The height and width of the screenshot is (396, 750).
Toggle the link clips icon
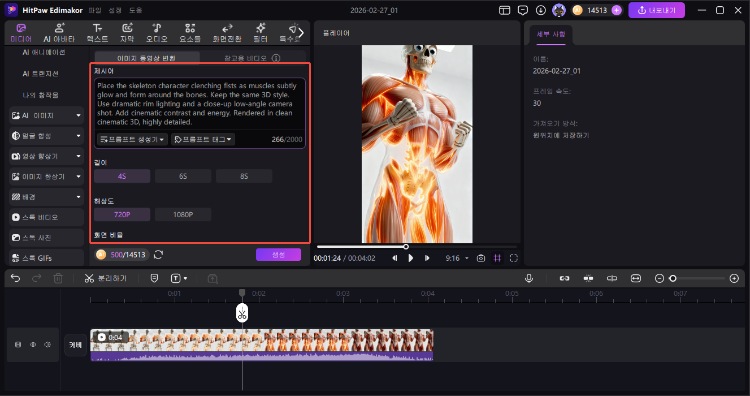click(x=564, y=278)
